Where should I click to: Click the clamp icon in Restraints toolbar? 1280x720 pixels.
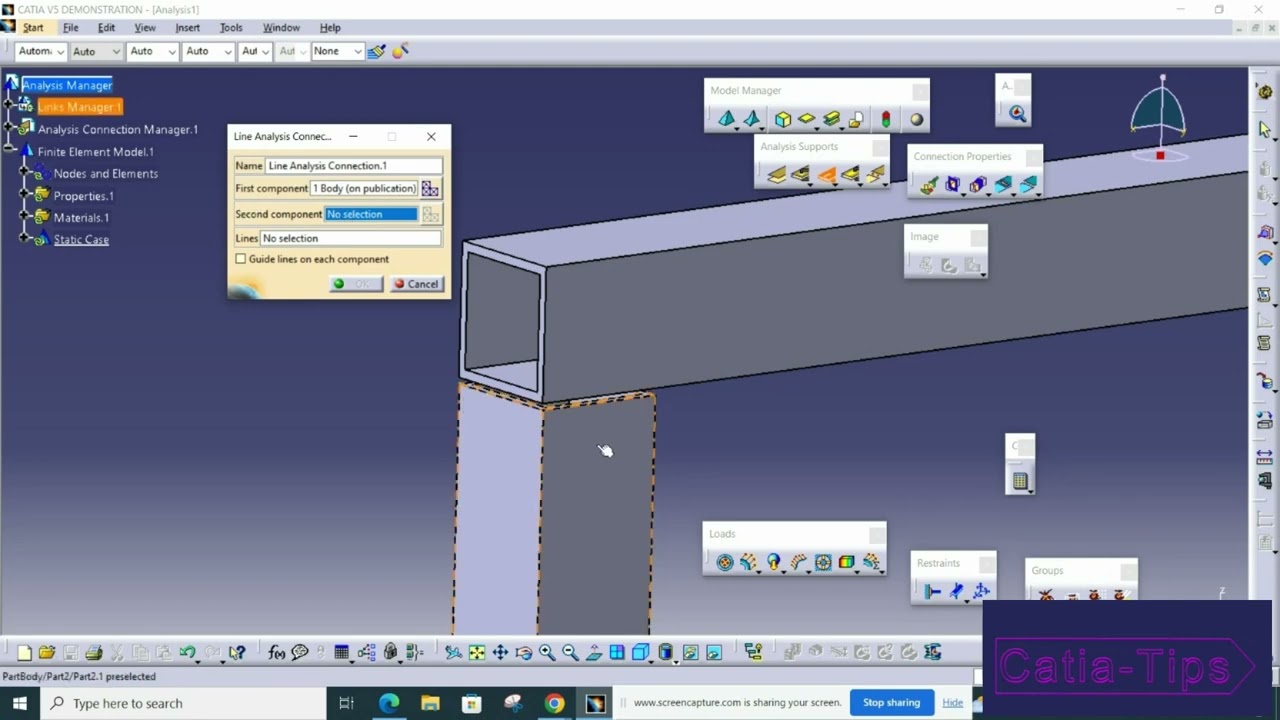932,592
